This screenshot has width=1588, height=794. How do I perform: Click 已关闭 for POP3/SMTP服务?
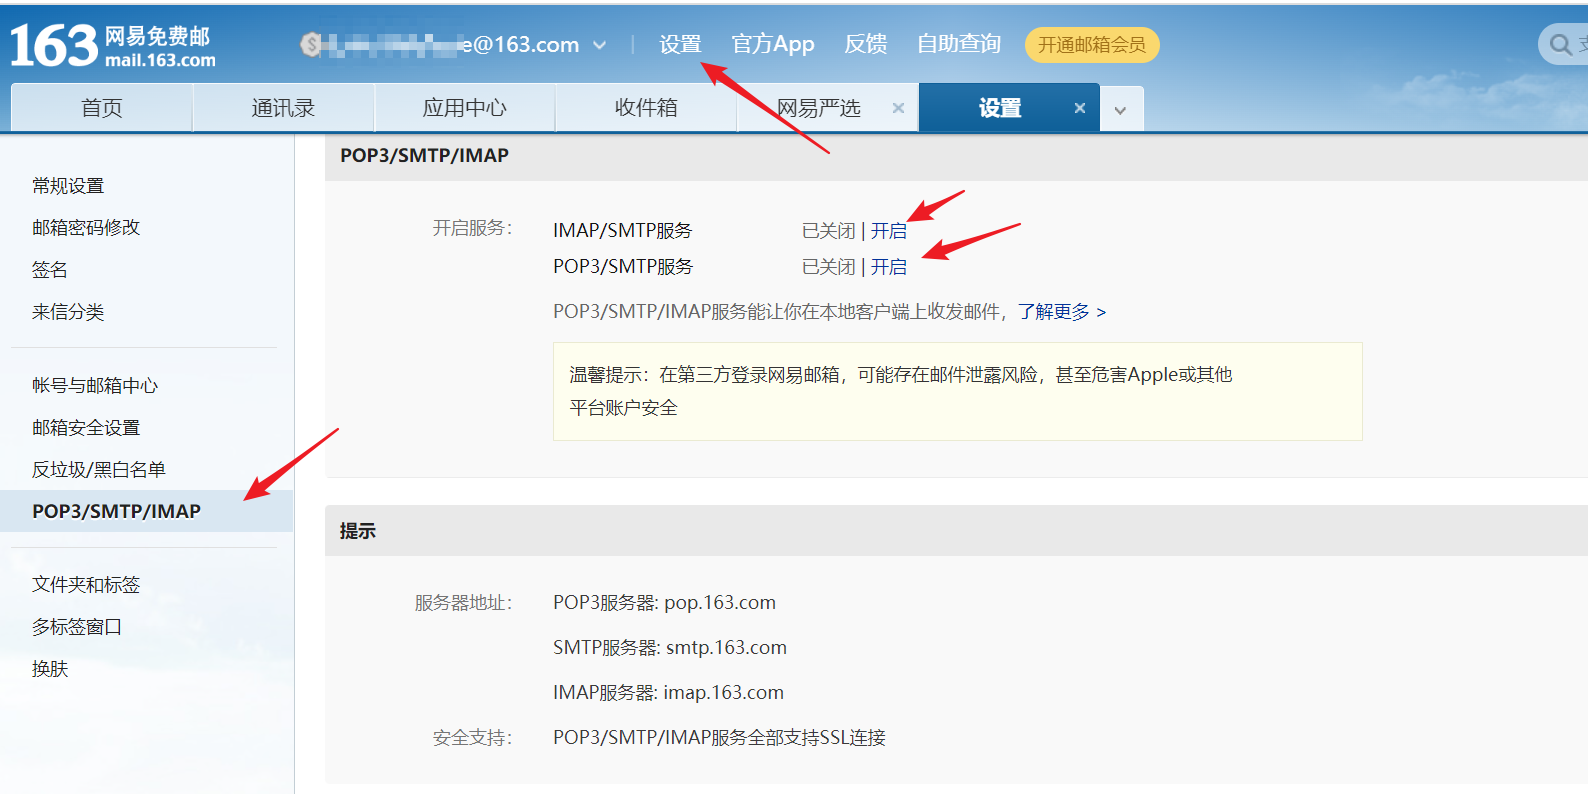(829, 267)
